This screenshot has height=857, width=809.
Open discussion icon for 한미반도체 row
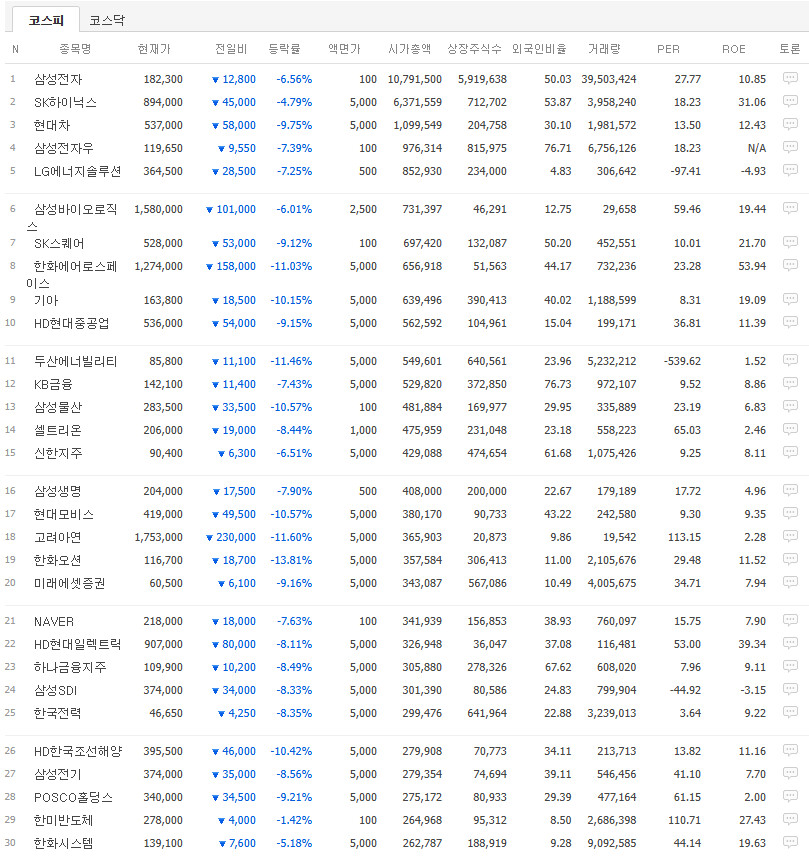(x=790, y=819)
